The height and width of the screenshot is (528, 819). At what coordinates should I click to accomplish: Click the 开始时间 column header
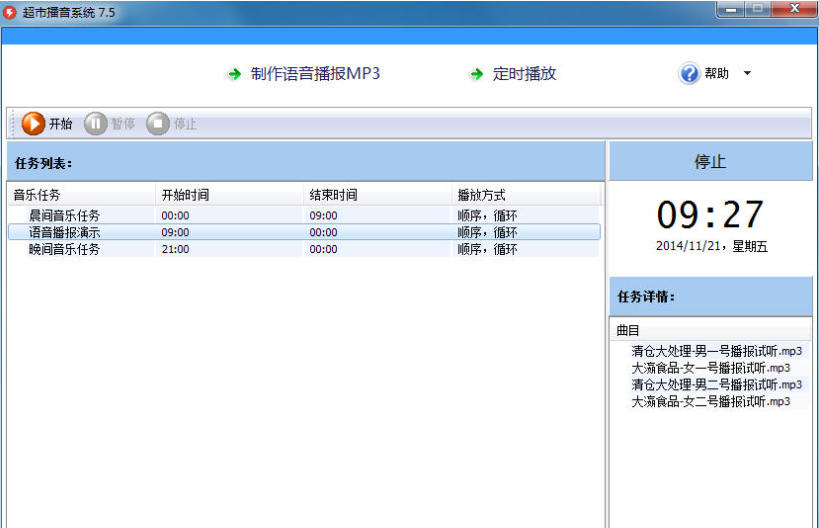(x=229, y=195)
